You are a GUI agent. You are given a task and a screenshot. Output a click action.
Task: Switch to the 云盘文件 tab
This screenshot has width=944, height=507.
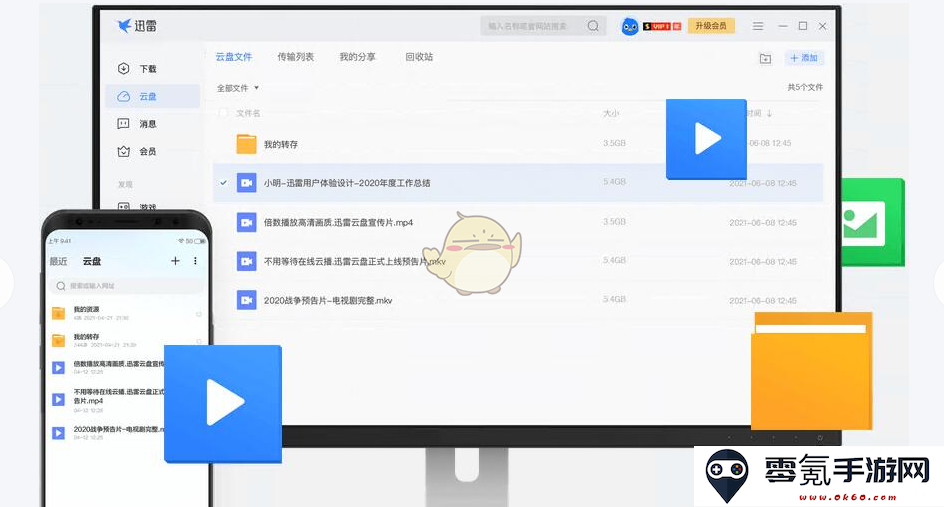pyautogui.click(x=234, y=57)
